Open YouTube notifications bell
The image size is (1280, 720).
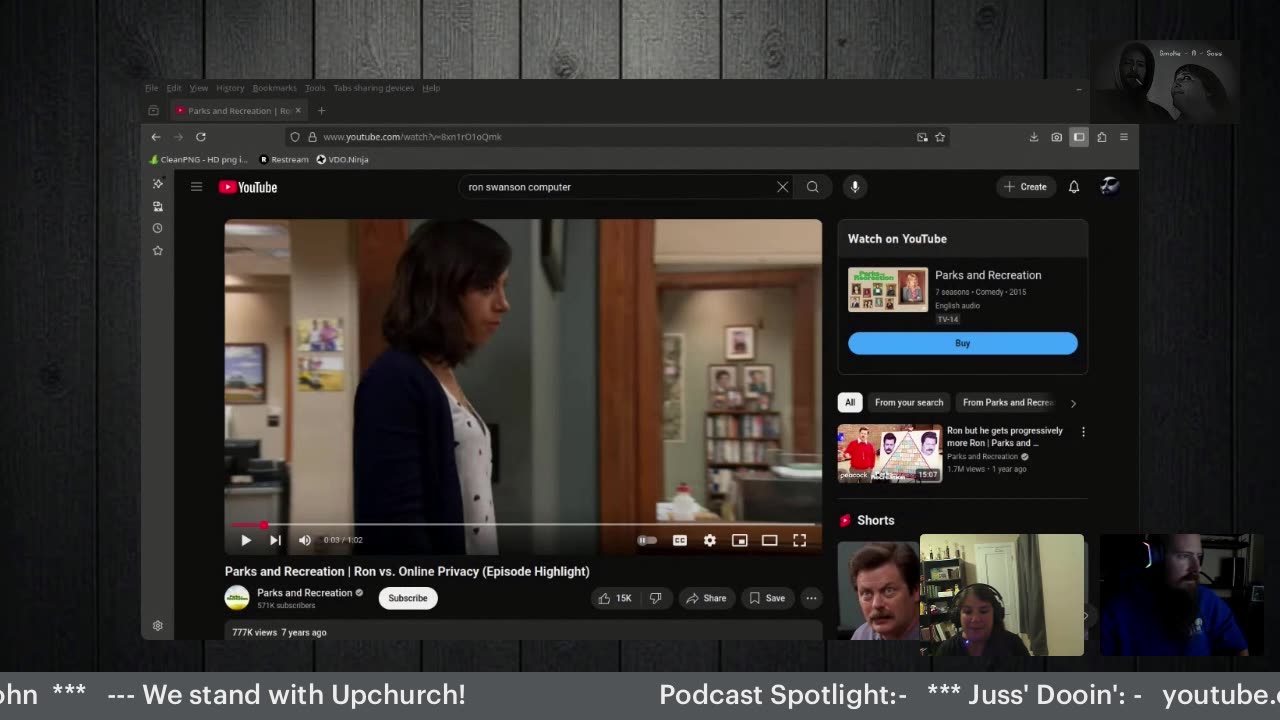click(1074, 187)
